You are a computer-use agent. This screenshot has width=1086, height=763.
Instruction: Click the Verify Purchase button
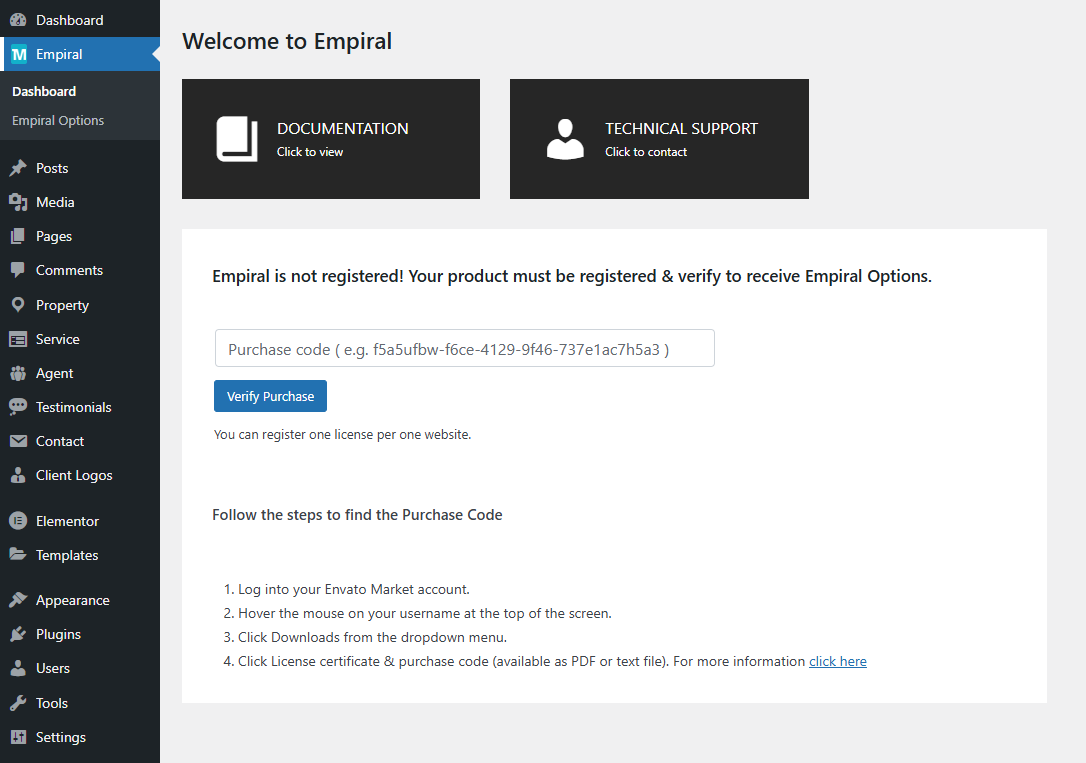pyautogui.click(x=270, y=396)
